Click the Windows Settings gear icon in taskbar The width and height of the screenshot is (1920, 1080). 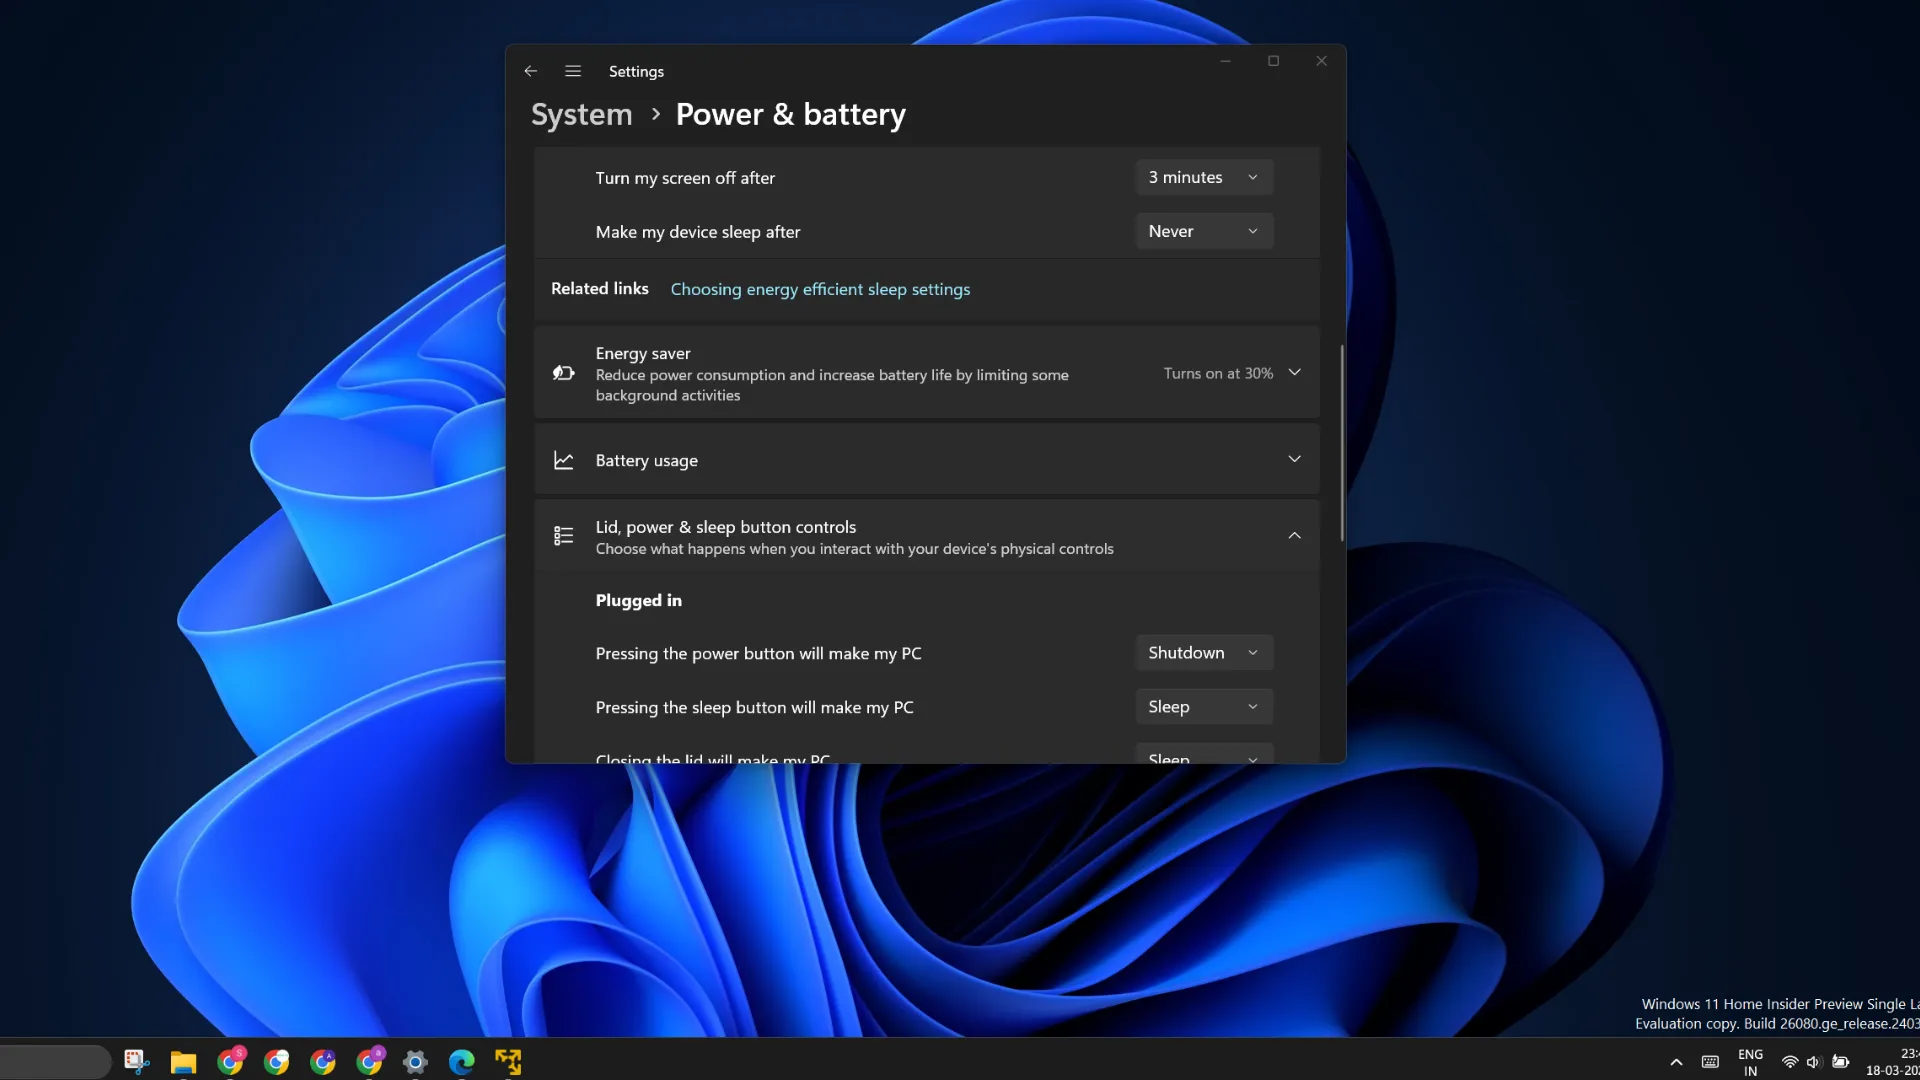[x=415, y=1060]
